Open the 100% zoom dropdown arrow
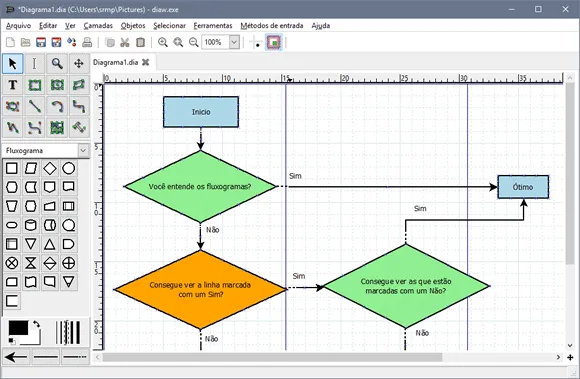This screenshot has width=580, height=379. (x=234, y=42)
